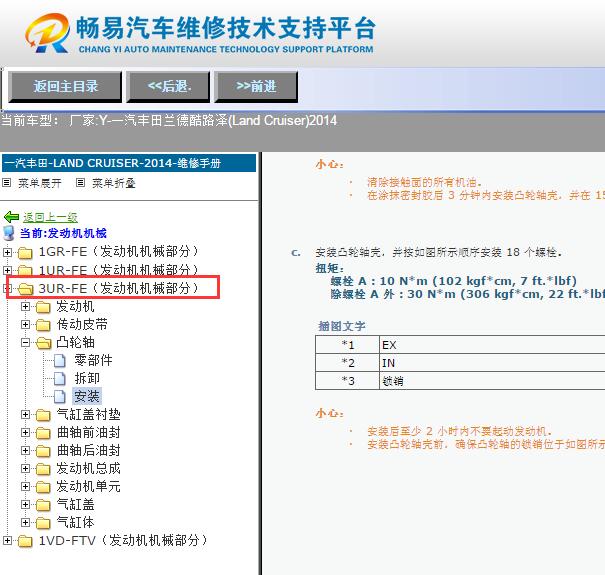Image resolution: width=605 pixels, height=575 pixels.
Task: Expand the 曲轴前油封 subfolder
Action: (x=25, y=433)
